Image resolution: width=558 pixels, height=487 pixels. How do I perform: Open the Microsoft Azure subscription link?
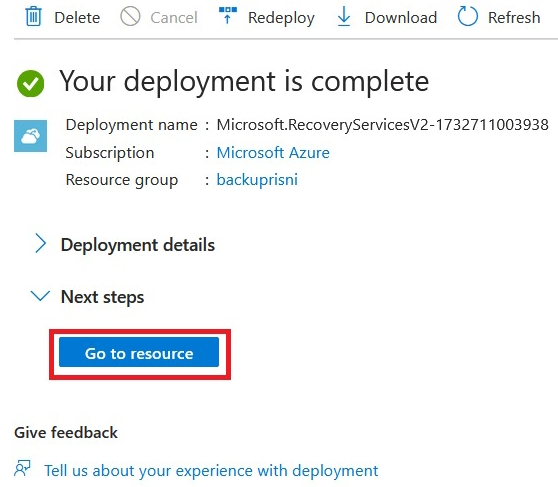[x=273, y=153]
